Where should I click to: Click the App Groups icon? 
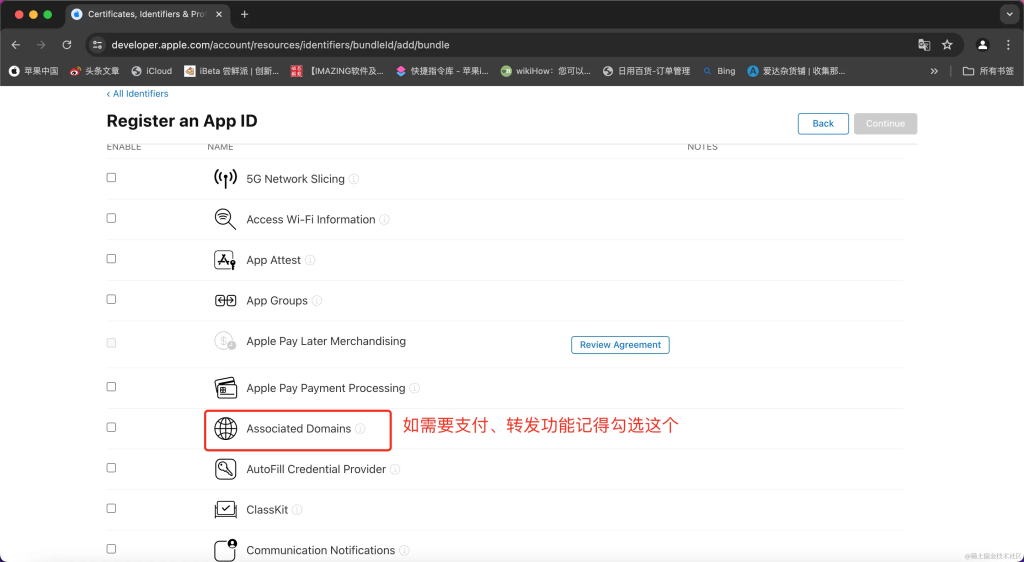[225, 301]
